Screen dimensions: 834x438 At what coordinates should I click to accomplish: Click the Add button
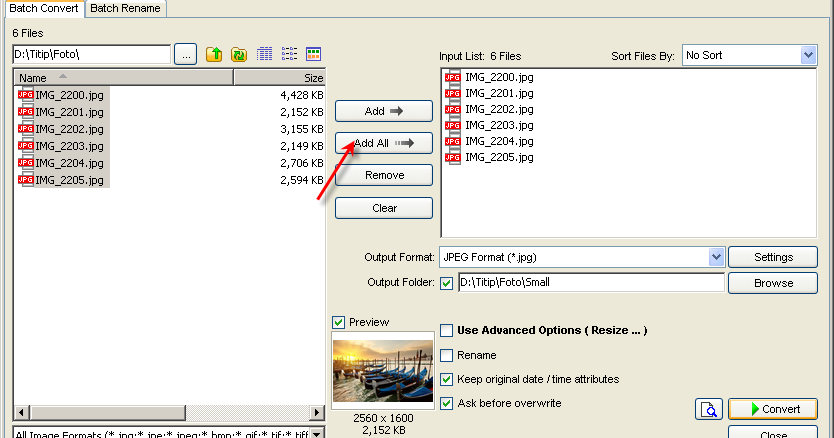click(x=383, y=111)
